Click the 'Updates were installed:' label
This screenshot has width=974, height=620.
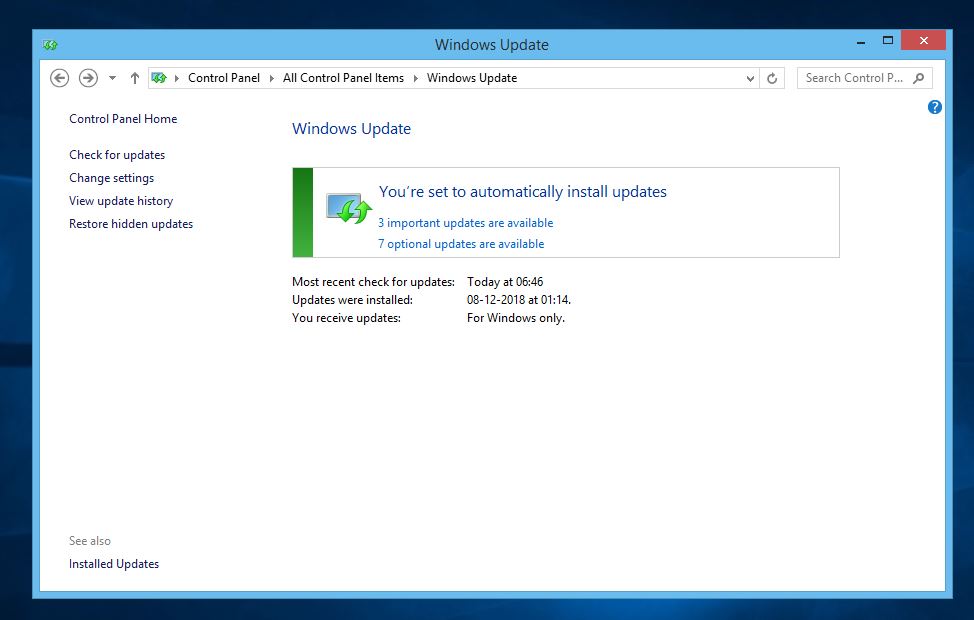coord(352,299)
